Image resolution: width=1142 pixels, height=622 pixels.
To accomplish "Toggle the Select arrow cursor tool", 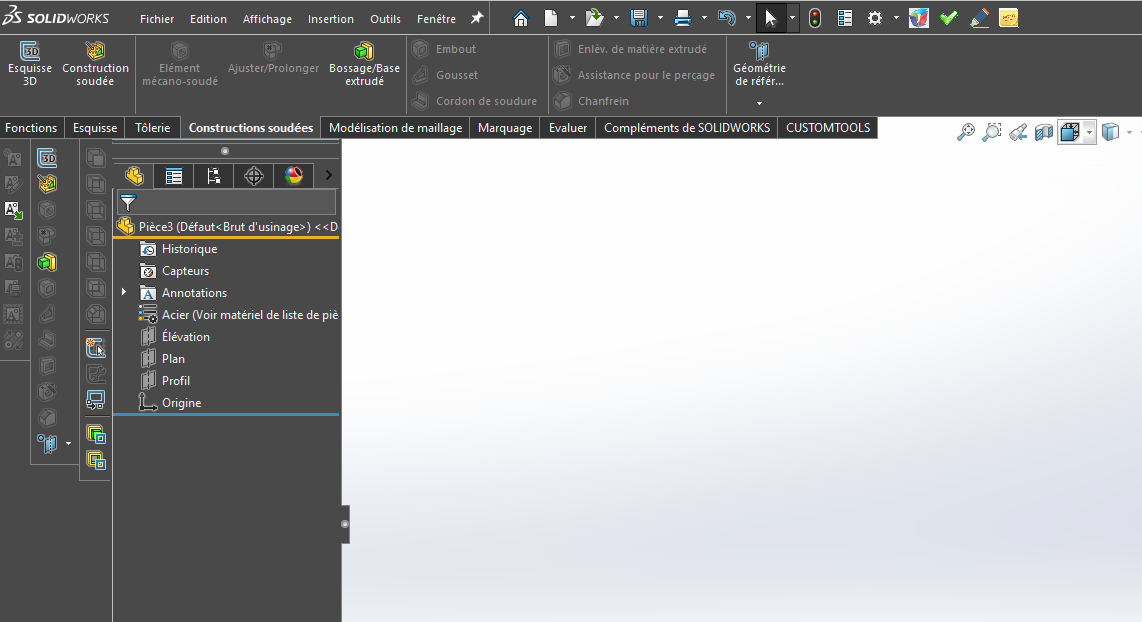I will [x=770, y=18].
